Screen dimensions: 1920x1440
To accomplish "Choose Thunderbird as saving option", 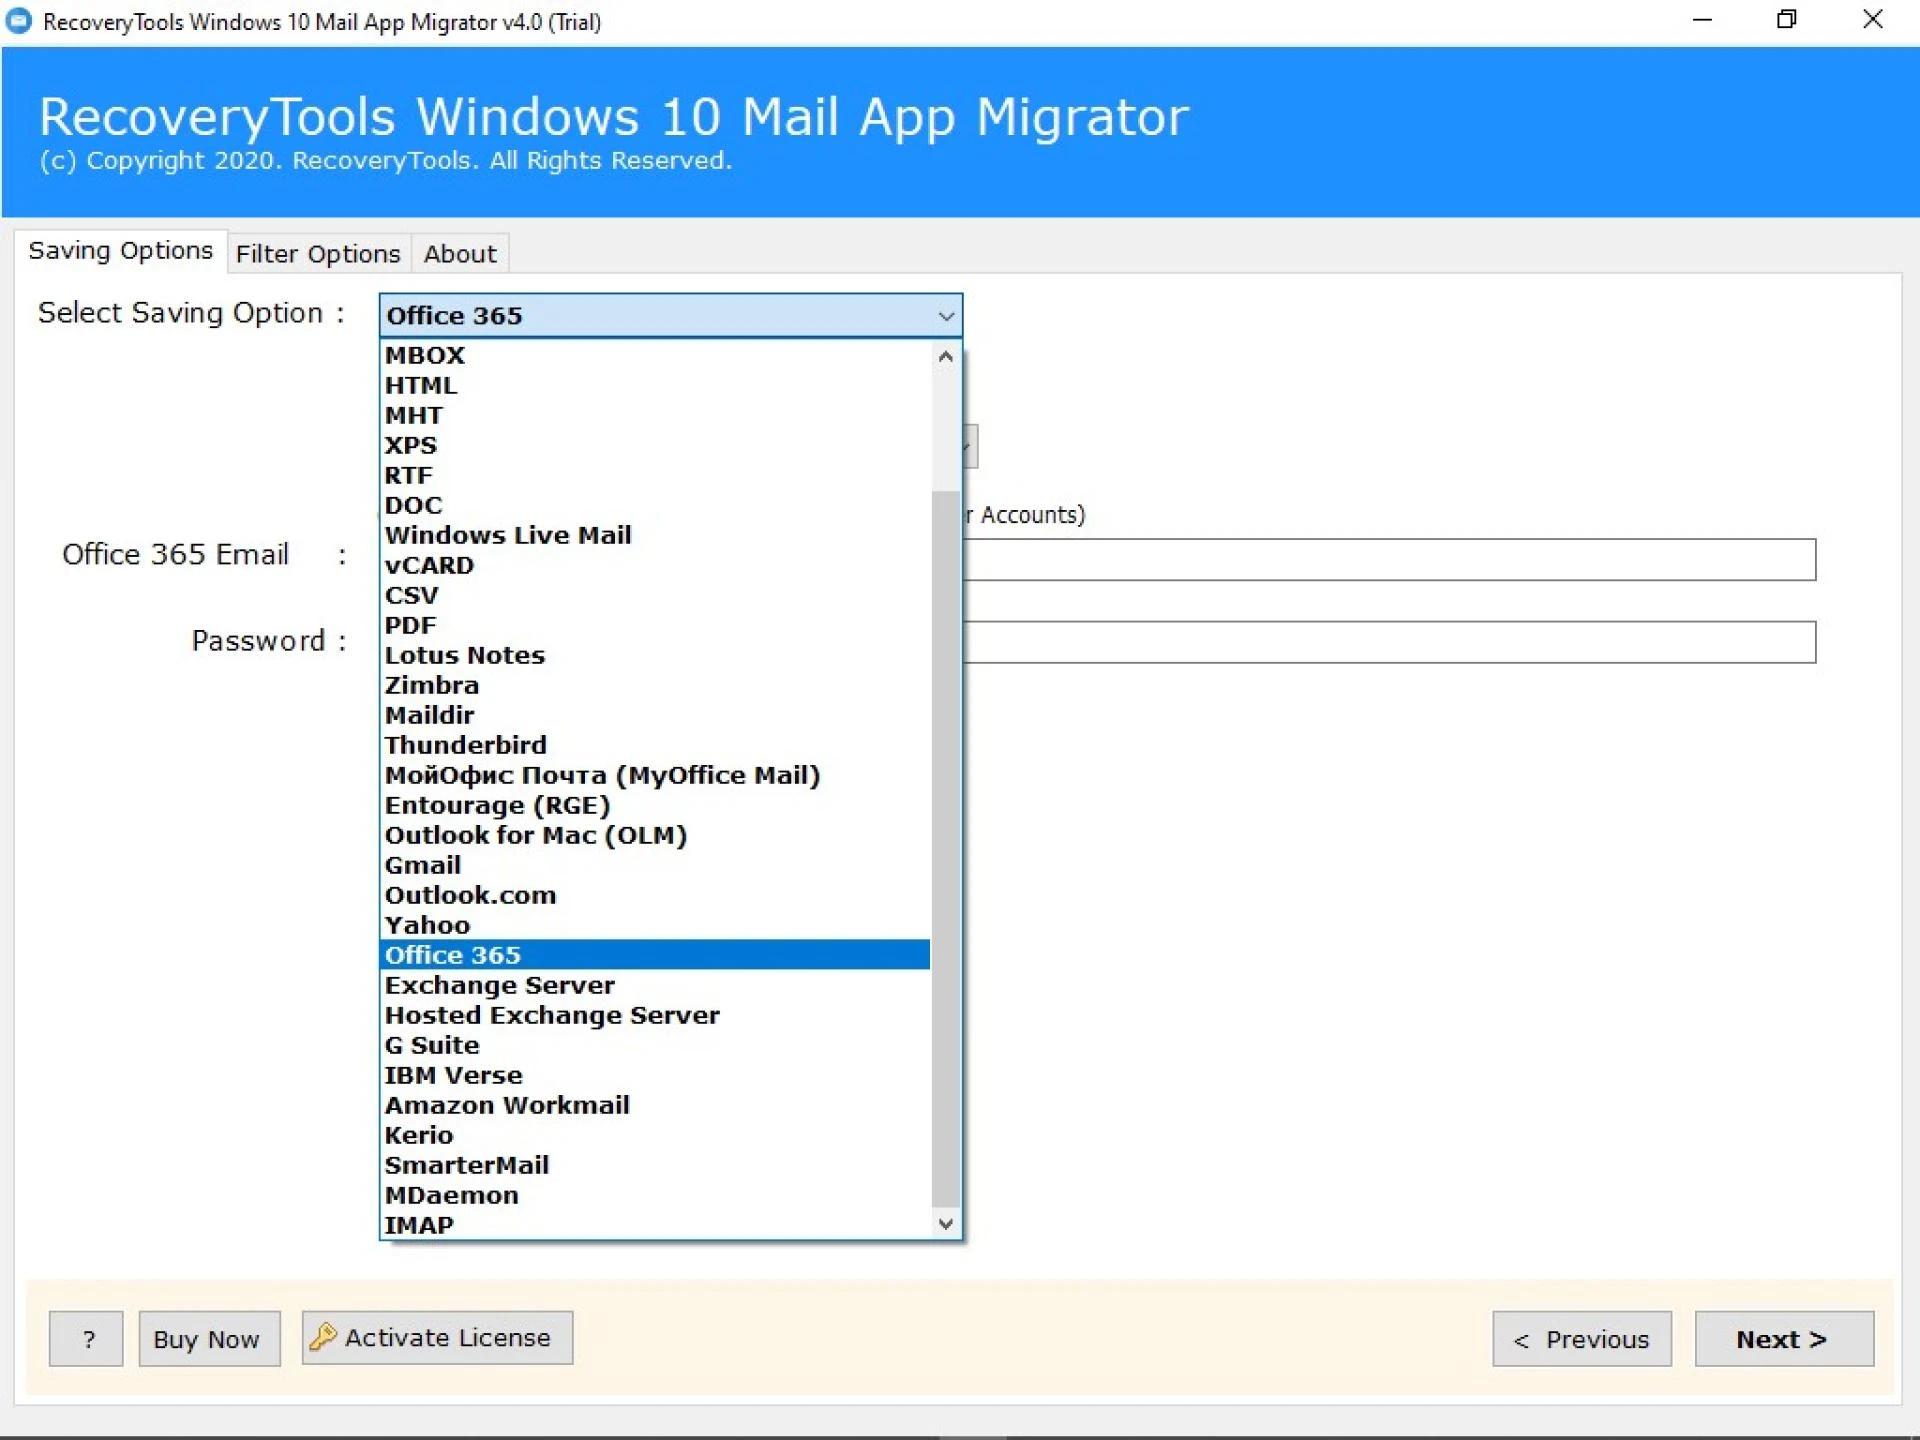I will pos(465,745).
